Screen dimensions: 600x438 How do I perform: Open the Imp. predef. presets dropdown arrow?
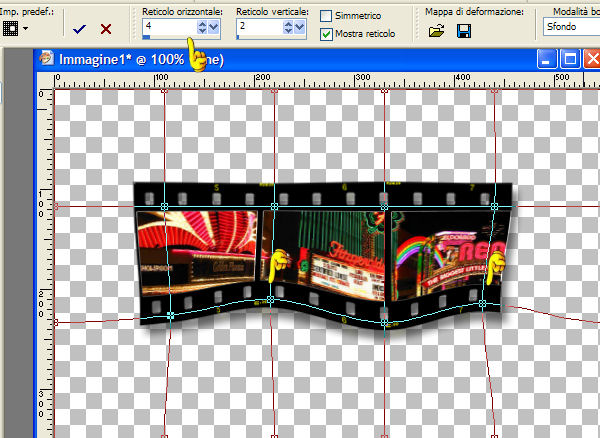[x=26, y=28]
